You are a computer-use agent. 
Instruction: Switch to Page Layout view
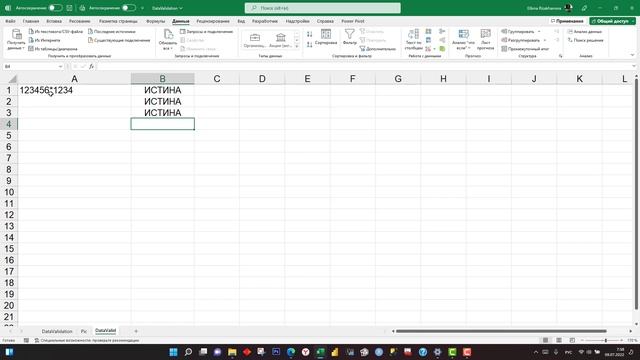coord(559,340)
